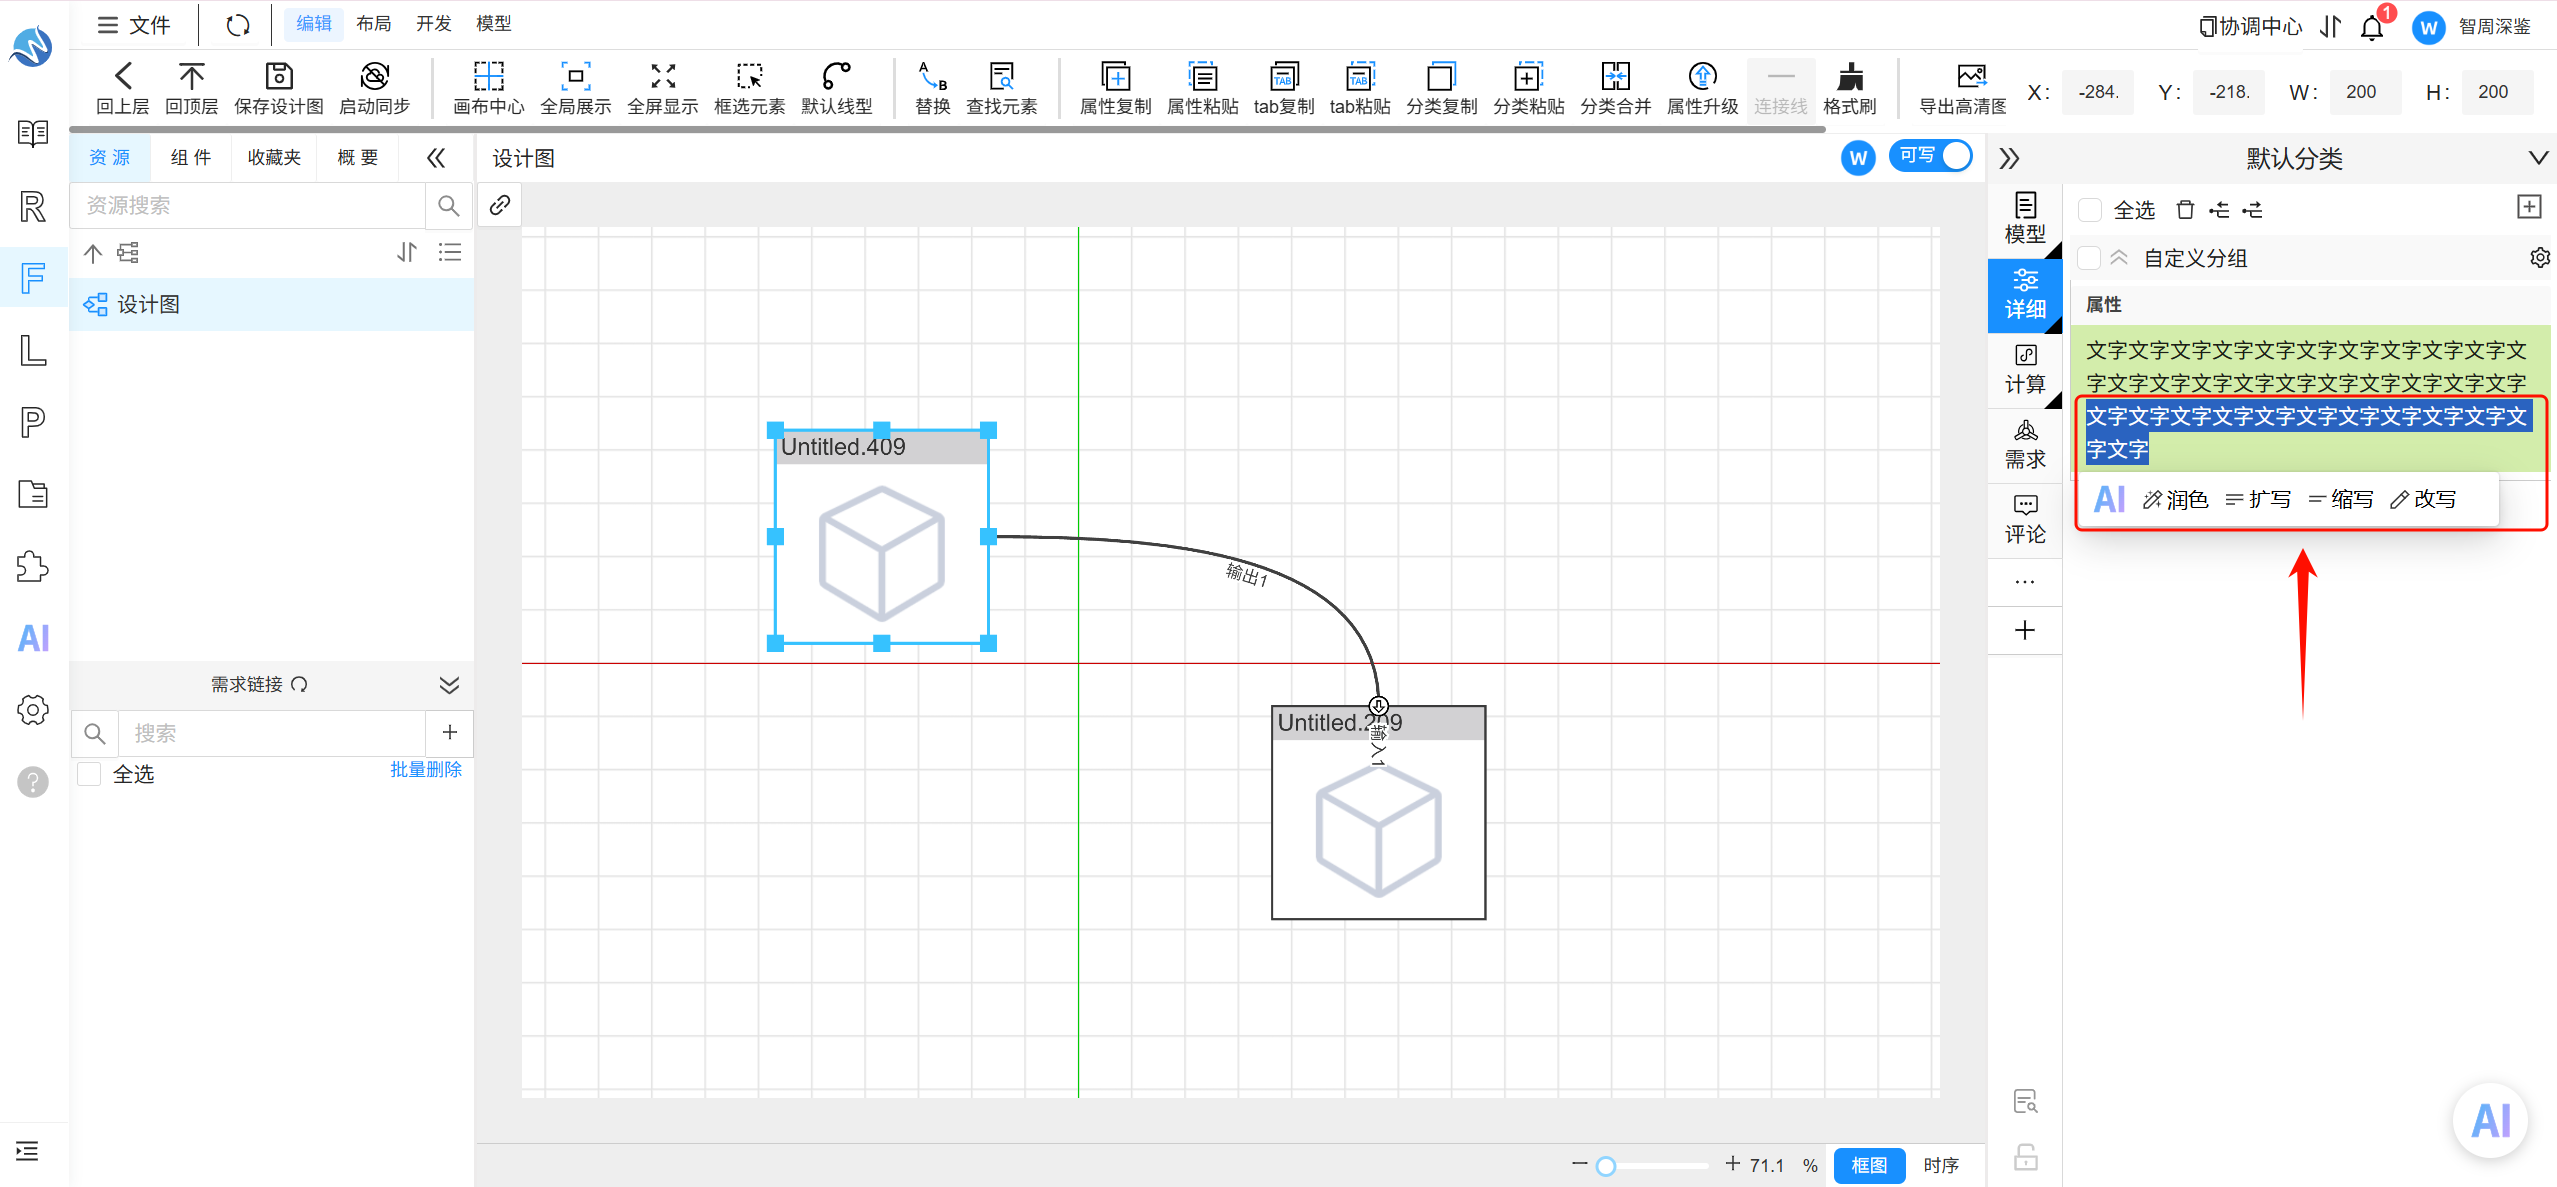Screen dimensions: 2557x1187
Task: Open the 需求 requirements side panel
Action: [x=2025, y=445]
